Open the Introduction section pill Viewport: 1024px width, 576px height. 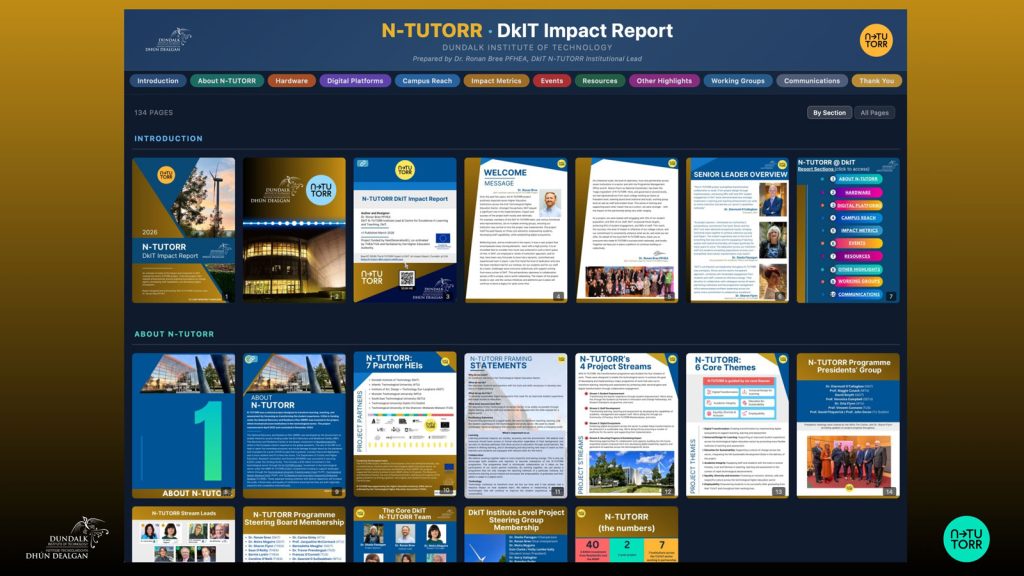point(157,81)
